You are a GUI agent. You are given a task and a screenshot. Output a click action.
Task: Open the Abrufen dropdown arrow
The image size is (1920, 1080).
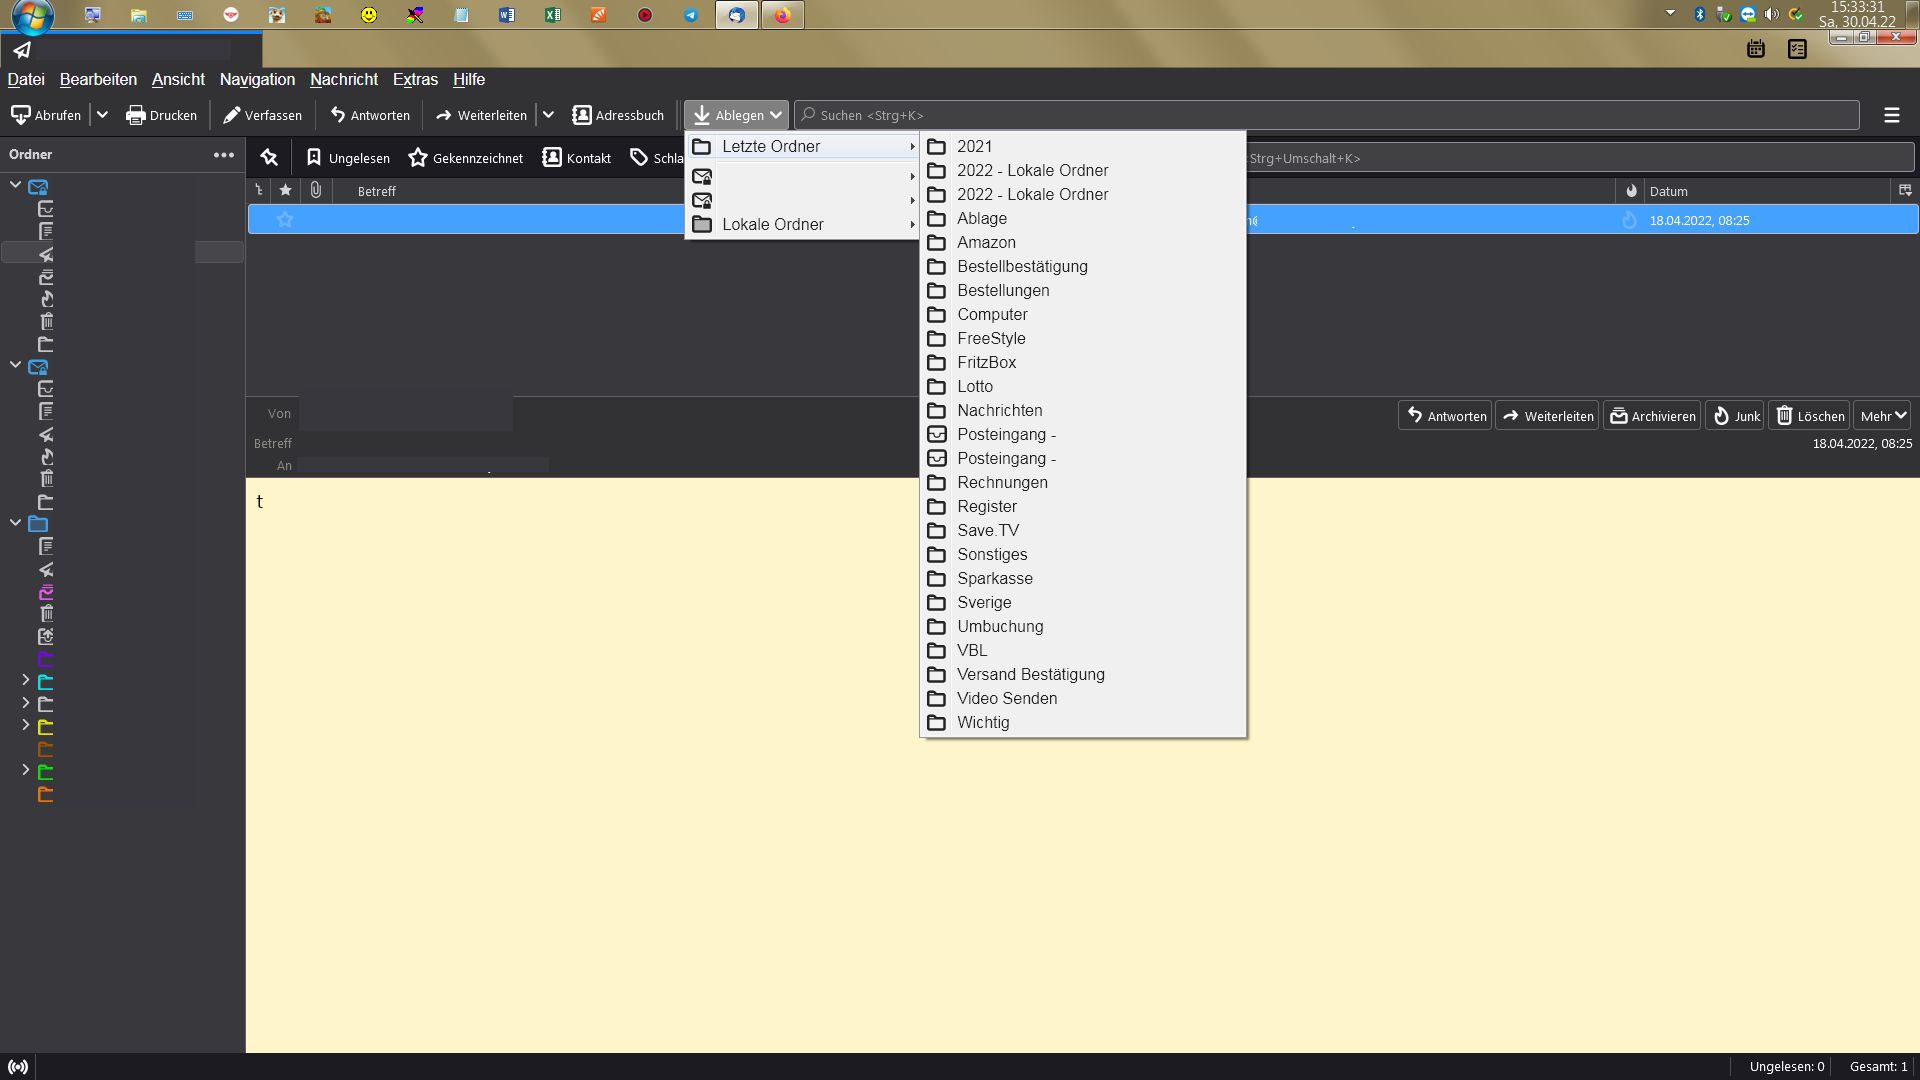102,115
